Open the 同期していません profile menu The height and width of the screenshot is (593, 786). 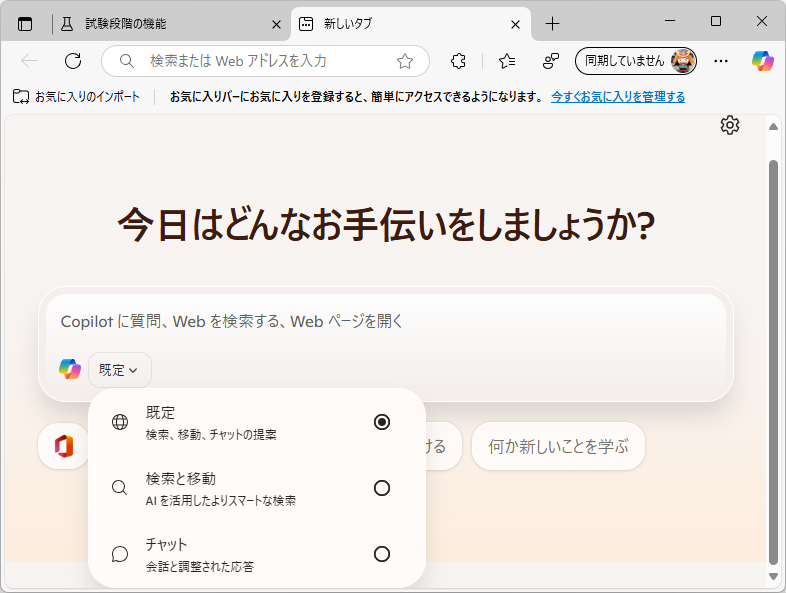pyautogui.click(x=636, y=61)
